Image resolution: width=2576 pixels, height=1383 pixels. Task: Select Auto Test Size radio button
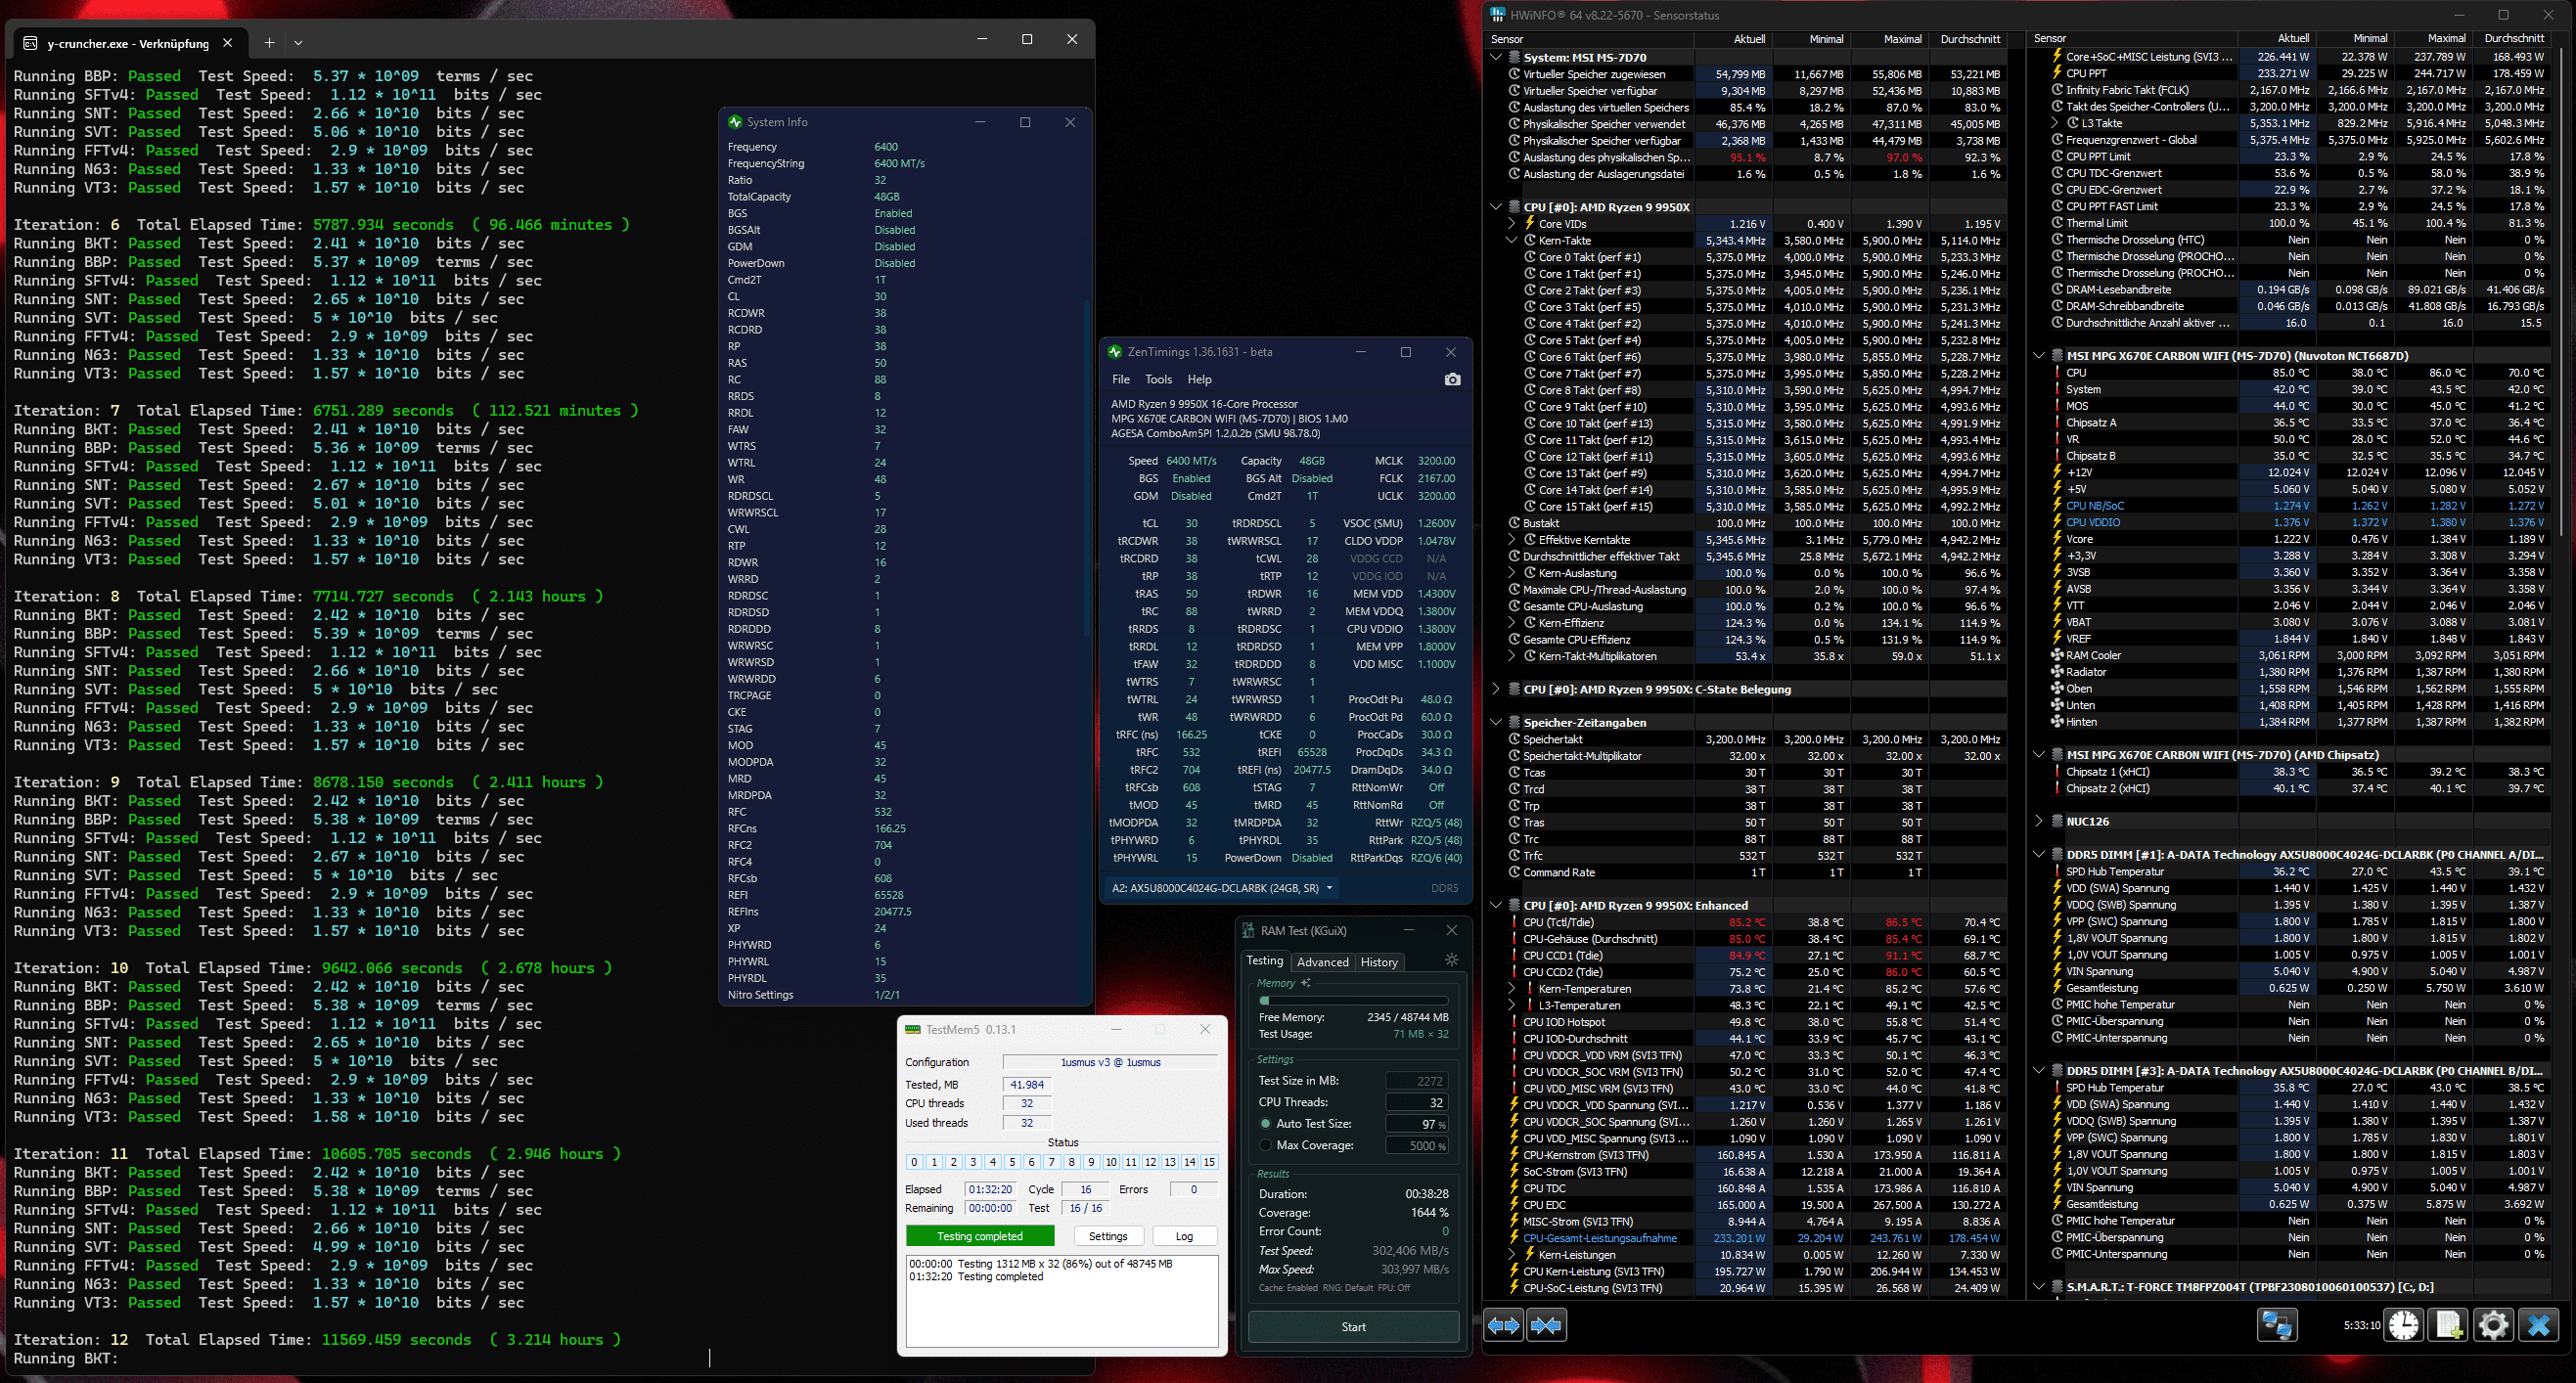click(1266, 1123)
